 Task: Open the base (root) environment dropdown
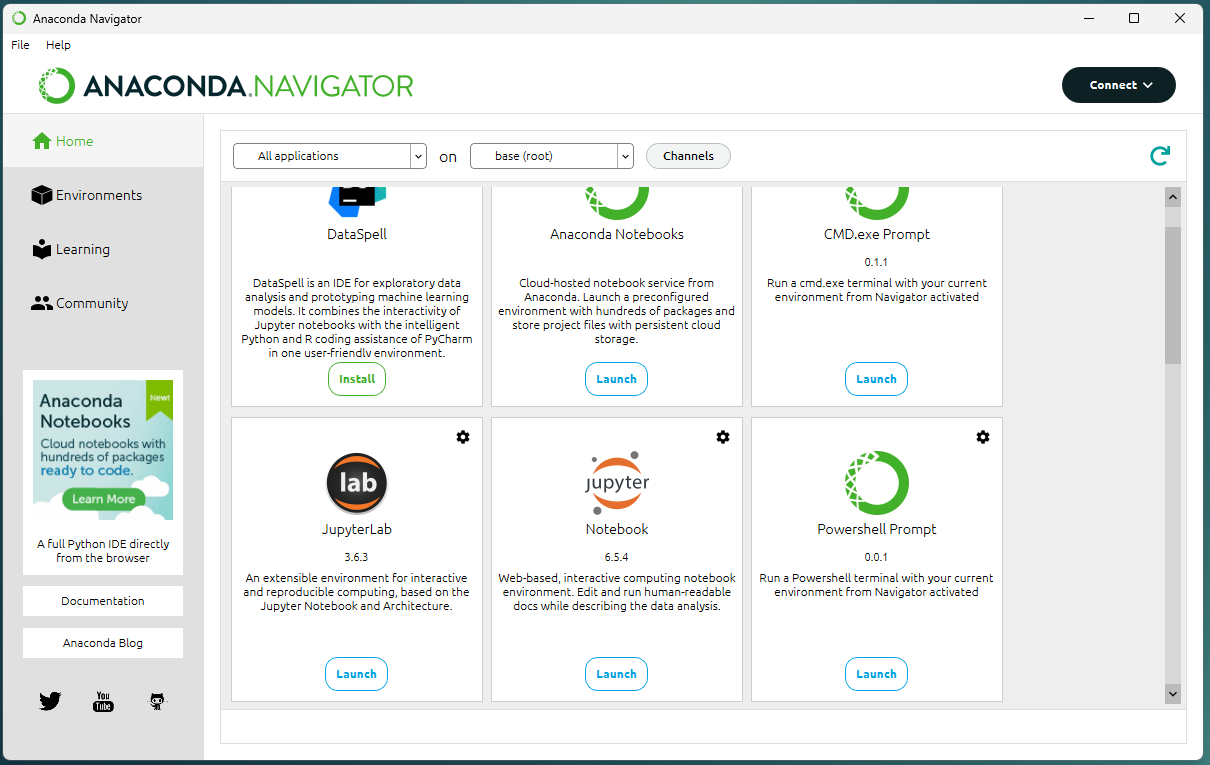click(552, 156)
